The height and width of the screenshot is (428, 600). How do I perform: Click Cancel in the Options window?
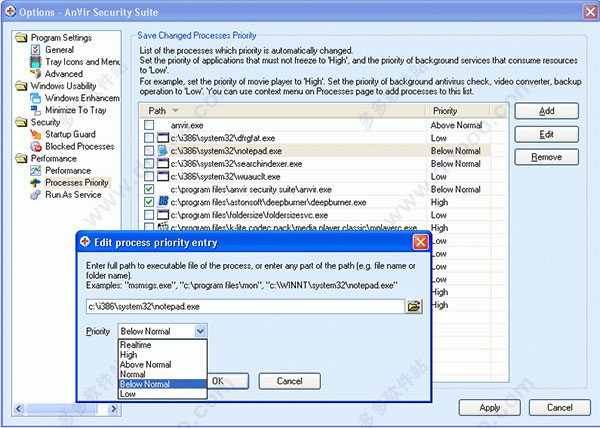[x=559, y=408]
